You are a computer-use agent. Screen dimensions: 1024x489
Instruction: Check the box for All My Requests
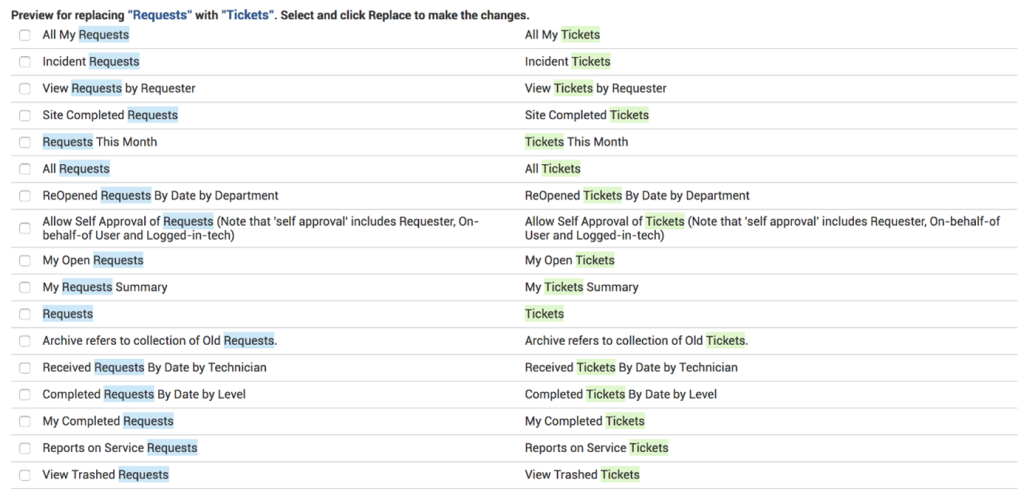point(25,35)
